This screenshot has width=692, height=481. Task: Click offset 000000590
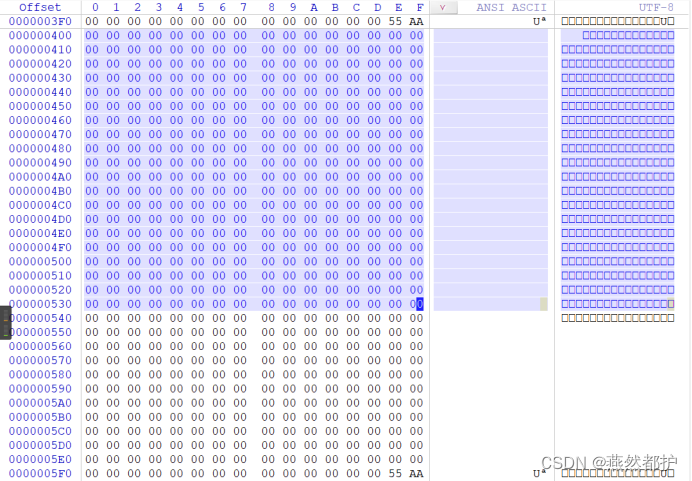click(40, 389)
